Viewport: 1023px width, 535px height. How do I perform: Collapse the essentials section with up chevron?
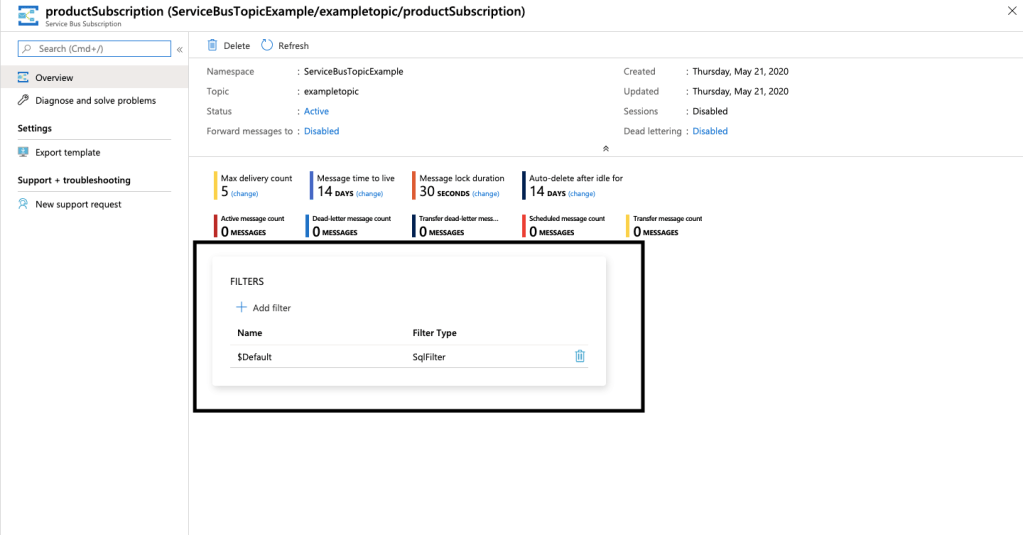click(605, 148)
